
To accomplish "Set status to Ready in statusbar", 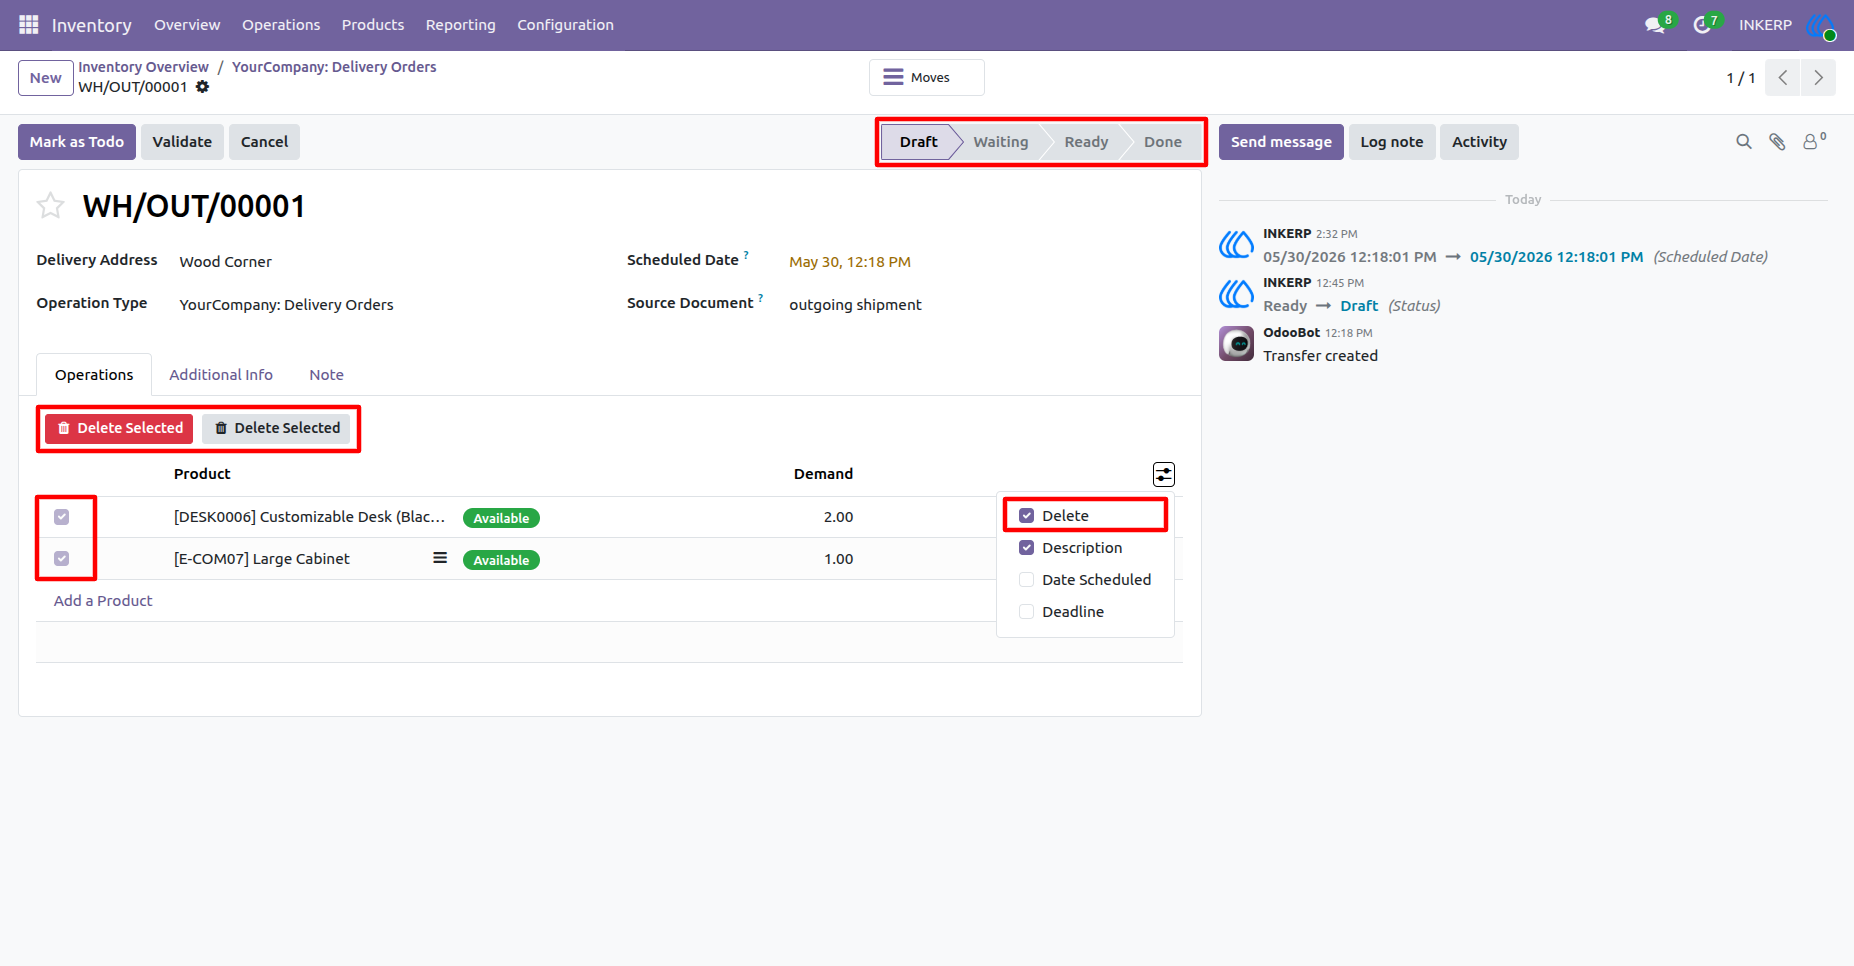I will pos(1086,142).
